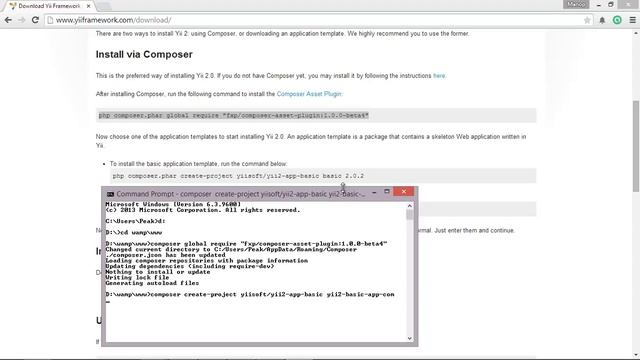Screen dimensions: 640x360
Task: Open the Composer Asset Plugin link
Action: click(x=309, y=94)
